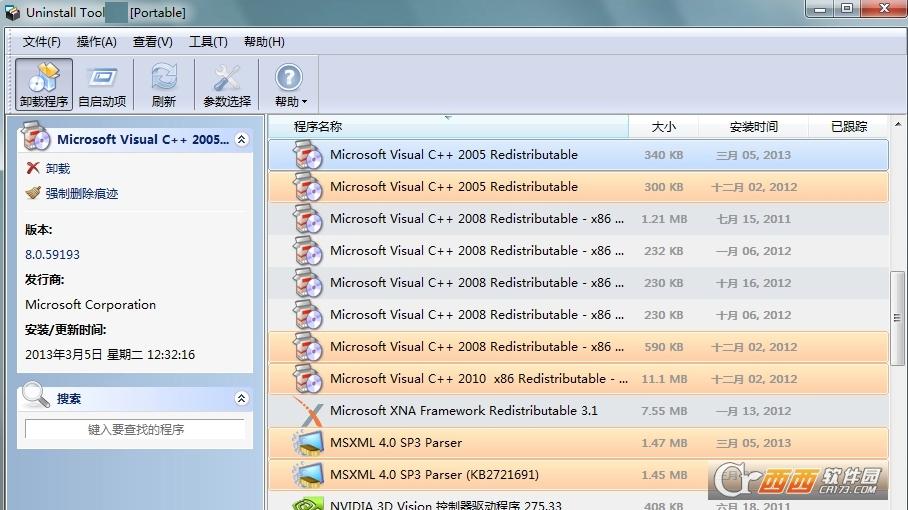Click the magnifier icon in 搜索 panel
Viewport: 908px width, 510px height.
[35, 395]
